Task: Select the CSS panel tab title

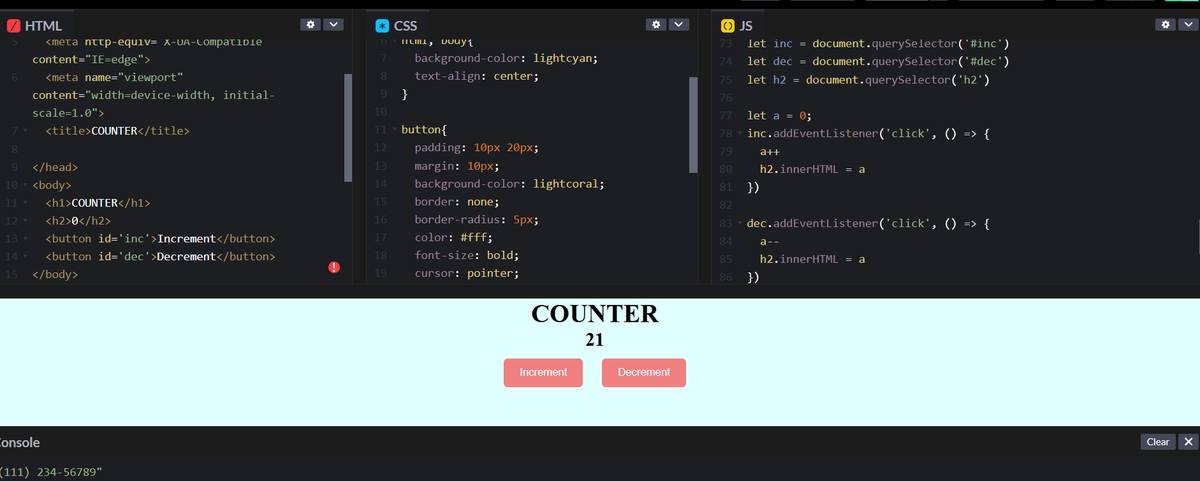Action: pyautogui.click(x=406, y=25)
